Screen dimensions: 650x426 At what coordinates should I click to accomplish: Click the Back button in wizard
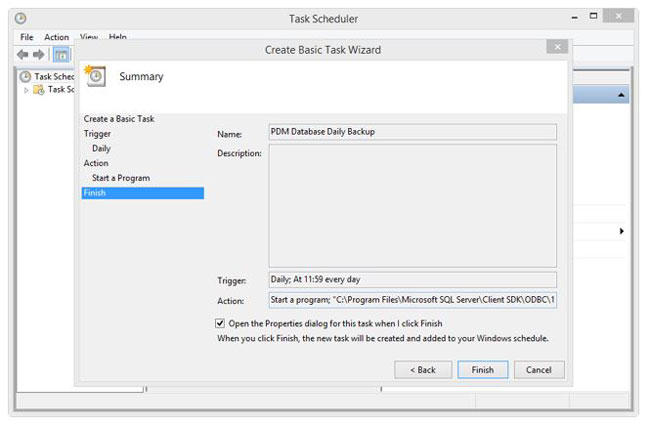tap(423, 369)
